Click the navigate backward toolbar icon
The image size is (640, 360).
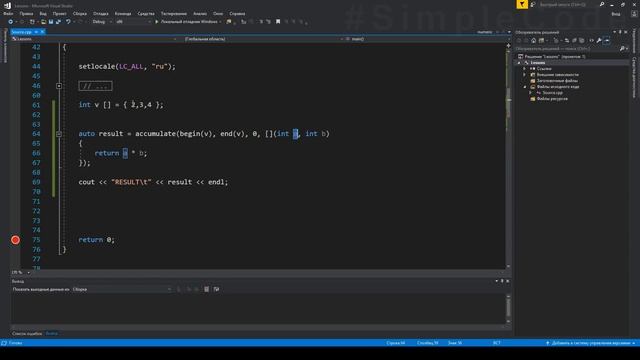click(x=11, y=22)
